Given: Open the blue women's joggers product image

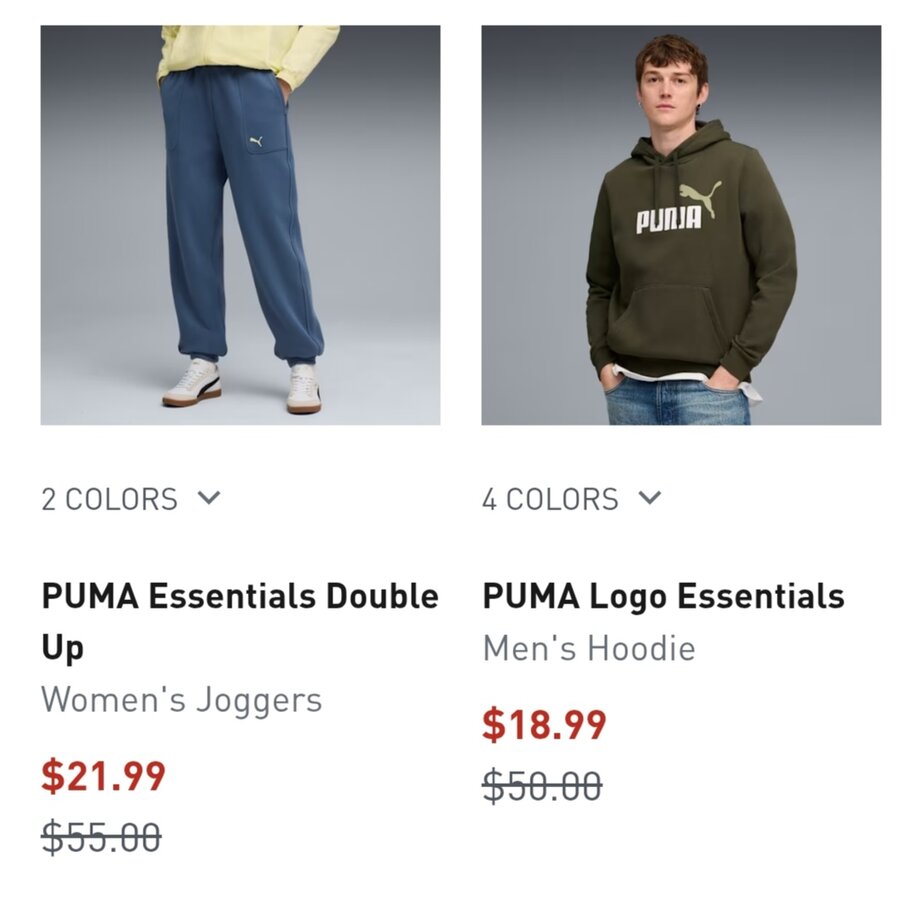Looking at the screenshot, I should [240, 225].
